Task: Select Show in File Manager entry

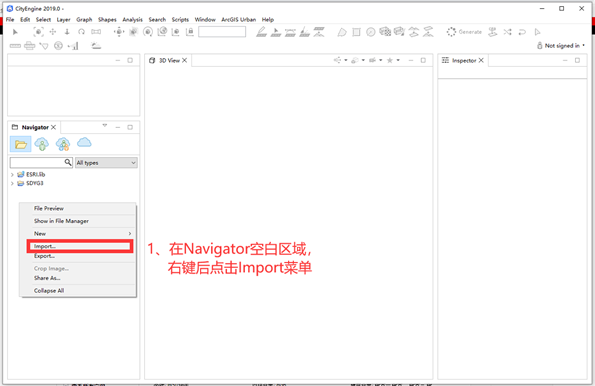Action: tap(61, 221)
